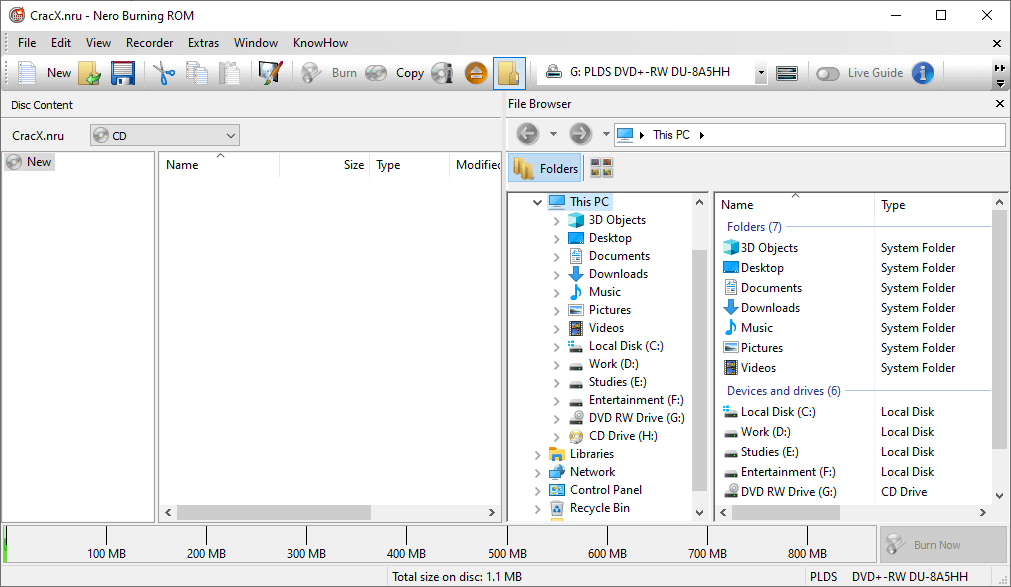
Task: Select Work (D:) in the file list
Action: click(x=765, y=432)
